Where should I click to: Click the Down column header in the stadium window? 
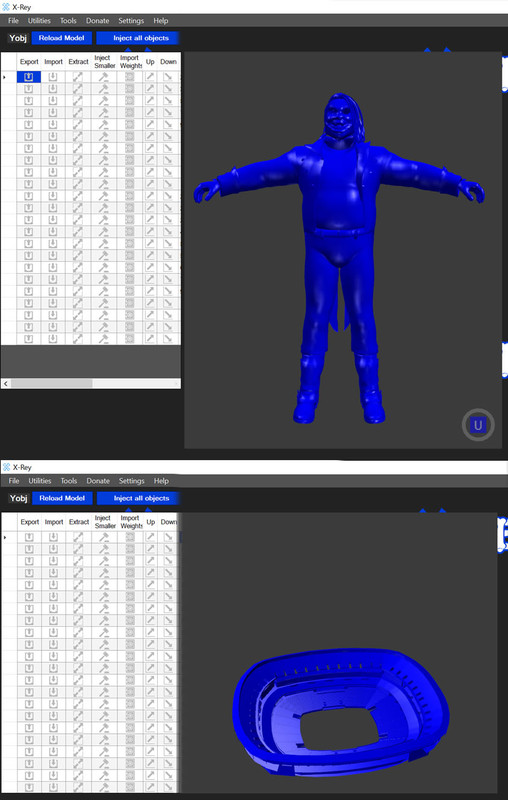tap(168, 522)
